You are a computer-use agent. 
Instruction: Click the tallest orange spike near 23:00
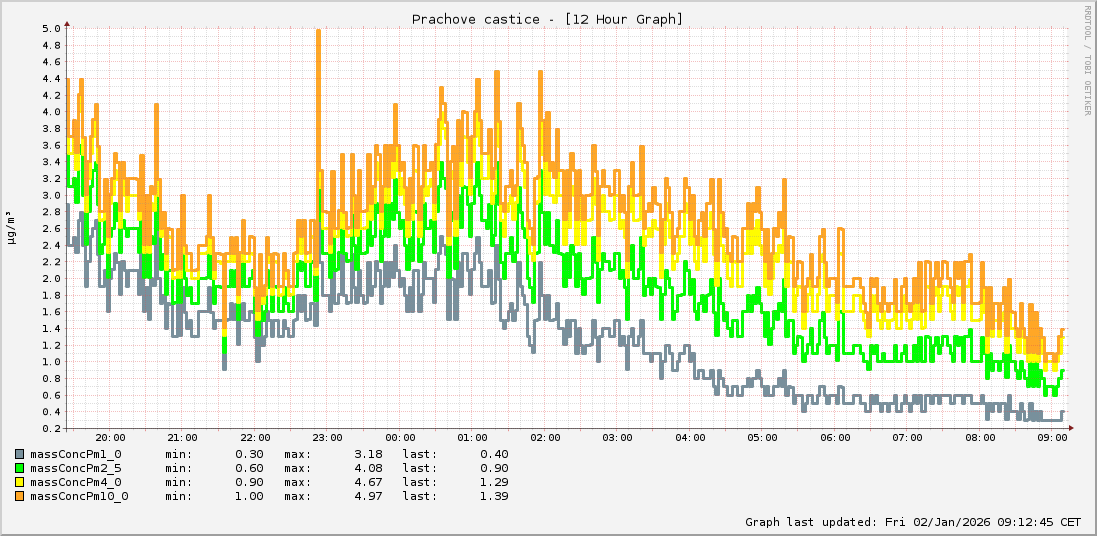point(318,32)
